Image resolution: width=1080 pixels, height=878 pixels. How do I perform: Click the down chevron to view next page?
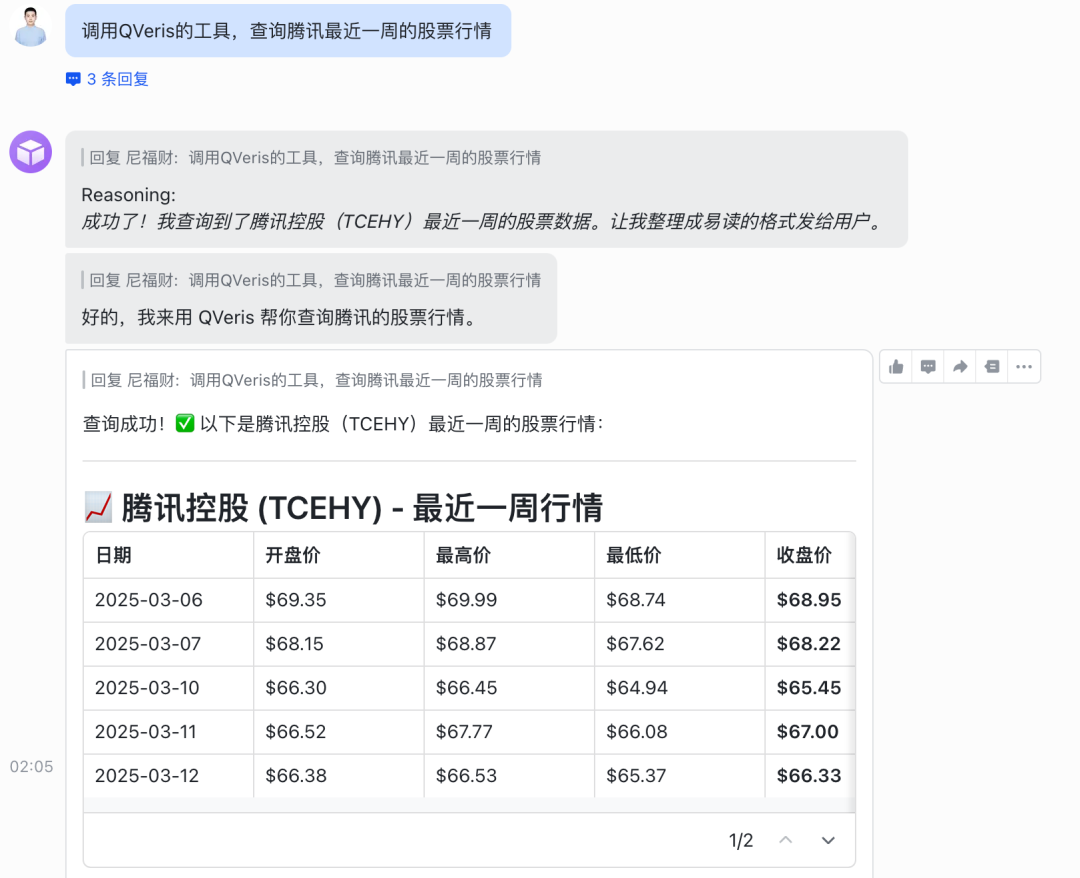(x=828, y=840)
